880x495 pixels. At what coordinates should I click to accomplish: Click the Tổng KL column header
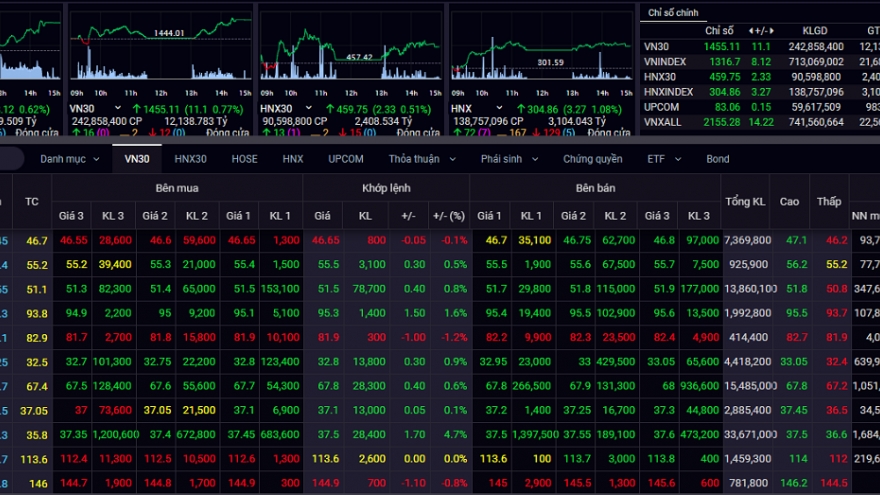(x=745, y=201)
